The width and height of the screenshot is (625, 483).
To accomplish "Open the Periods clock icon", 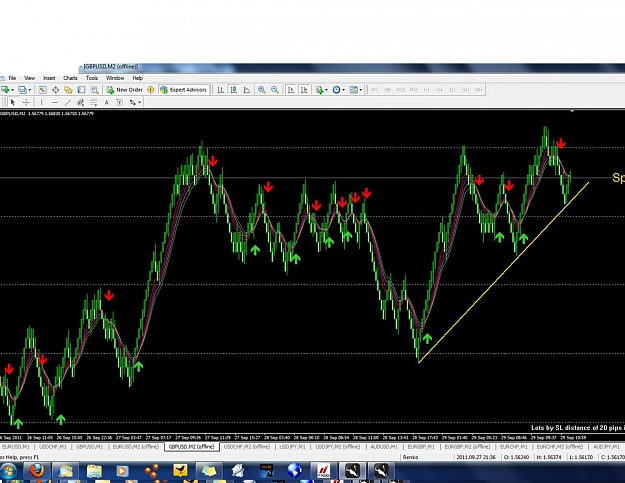I will click(336, 90).
